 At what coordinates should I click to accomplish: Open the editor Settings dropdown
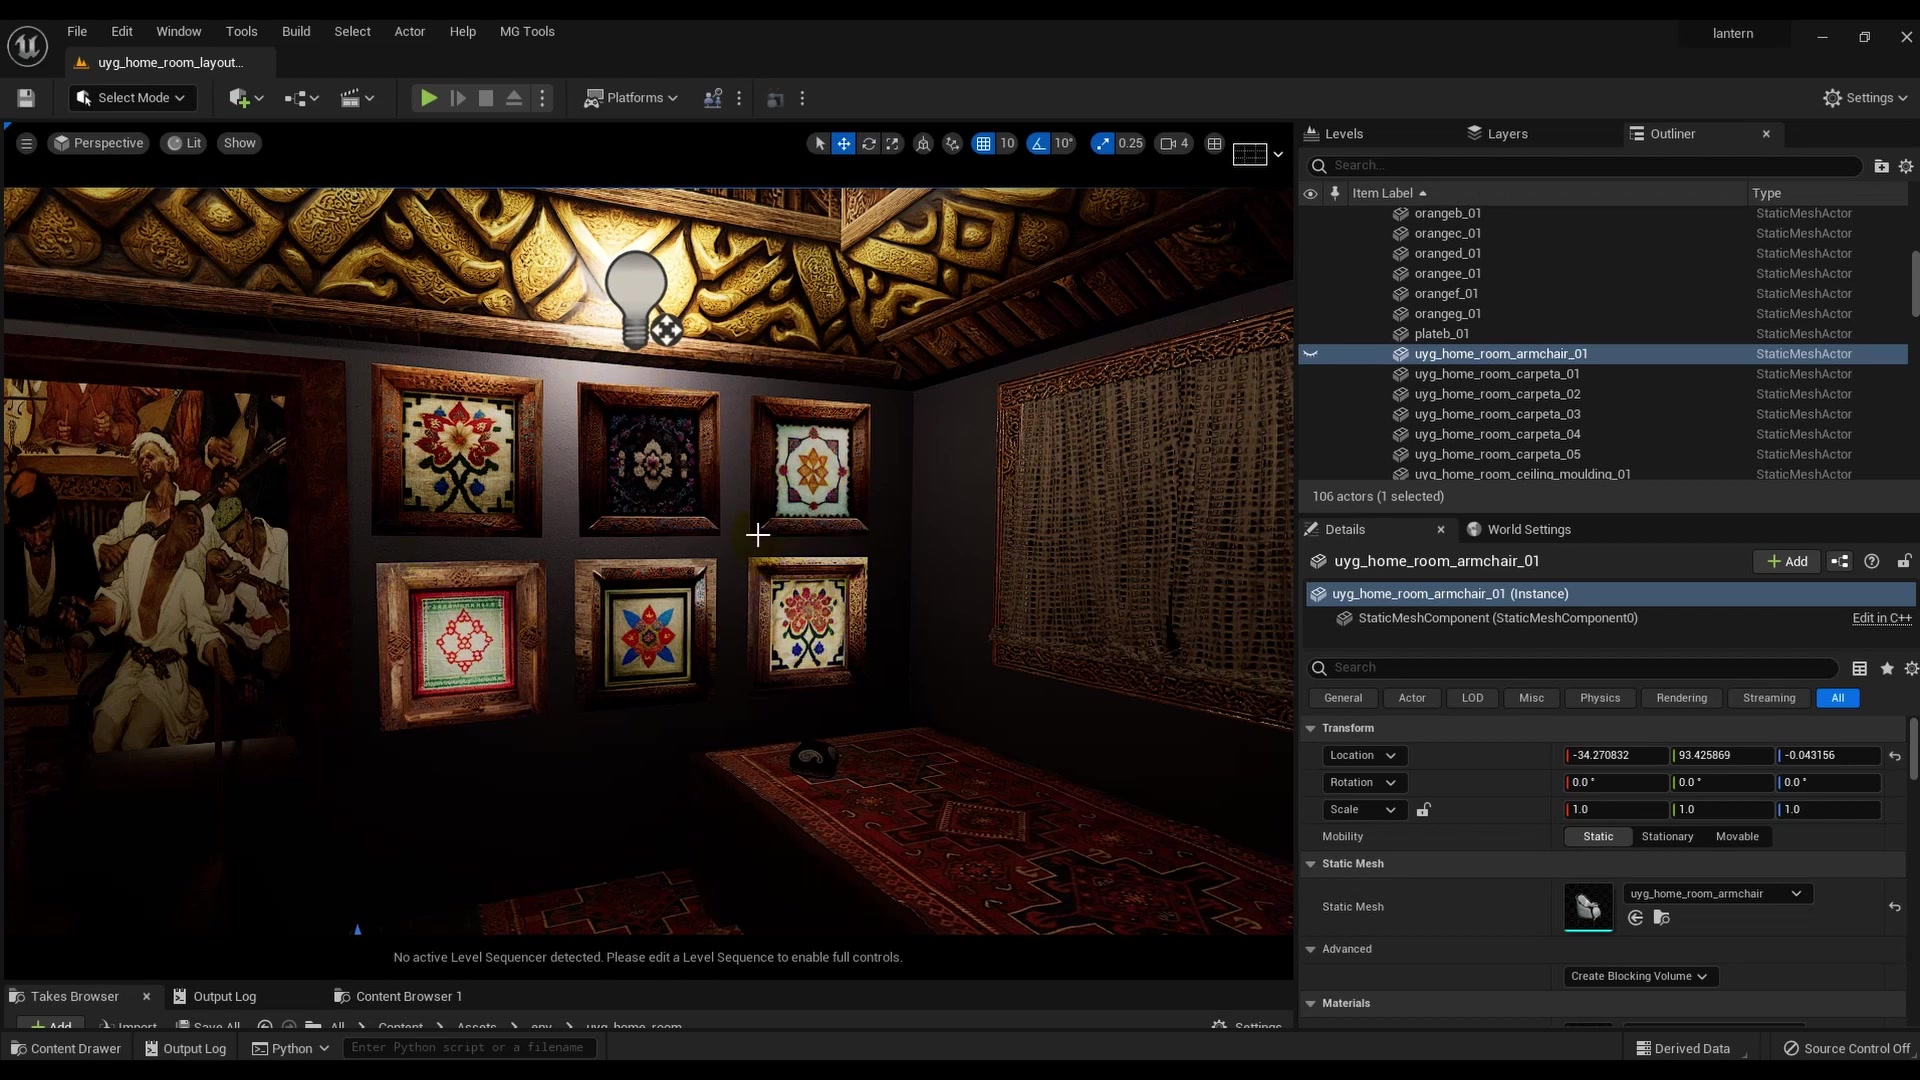(1866, 98)
